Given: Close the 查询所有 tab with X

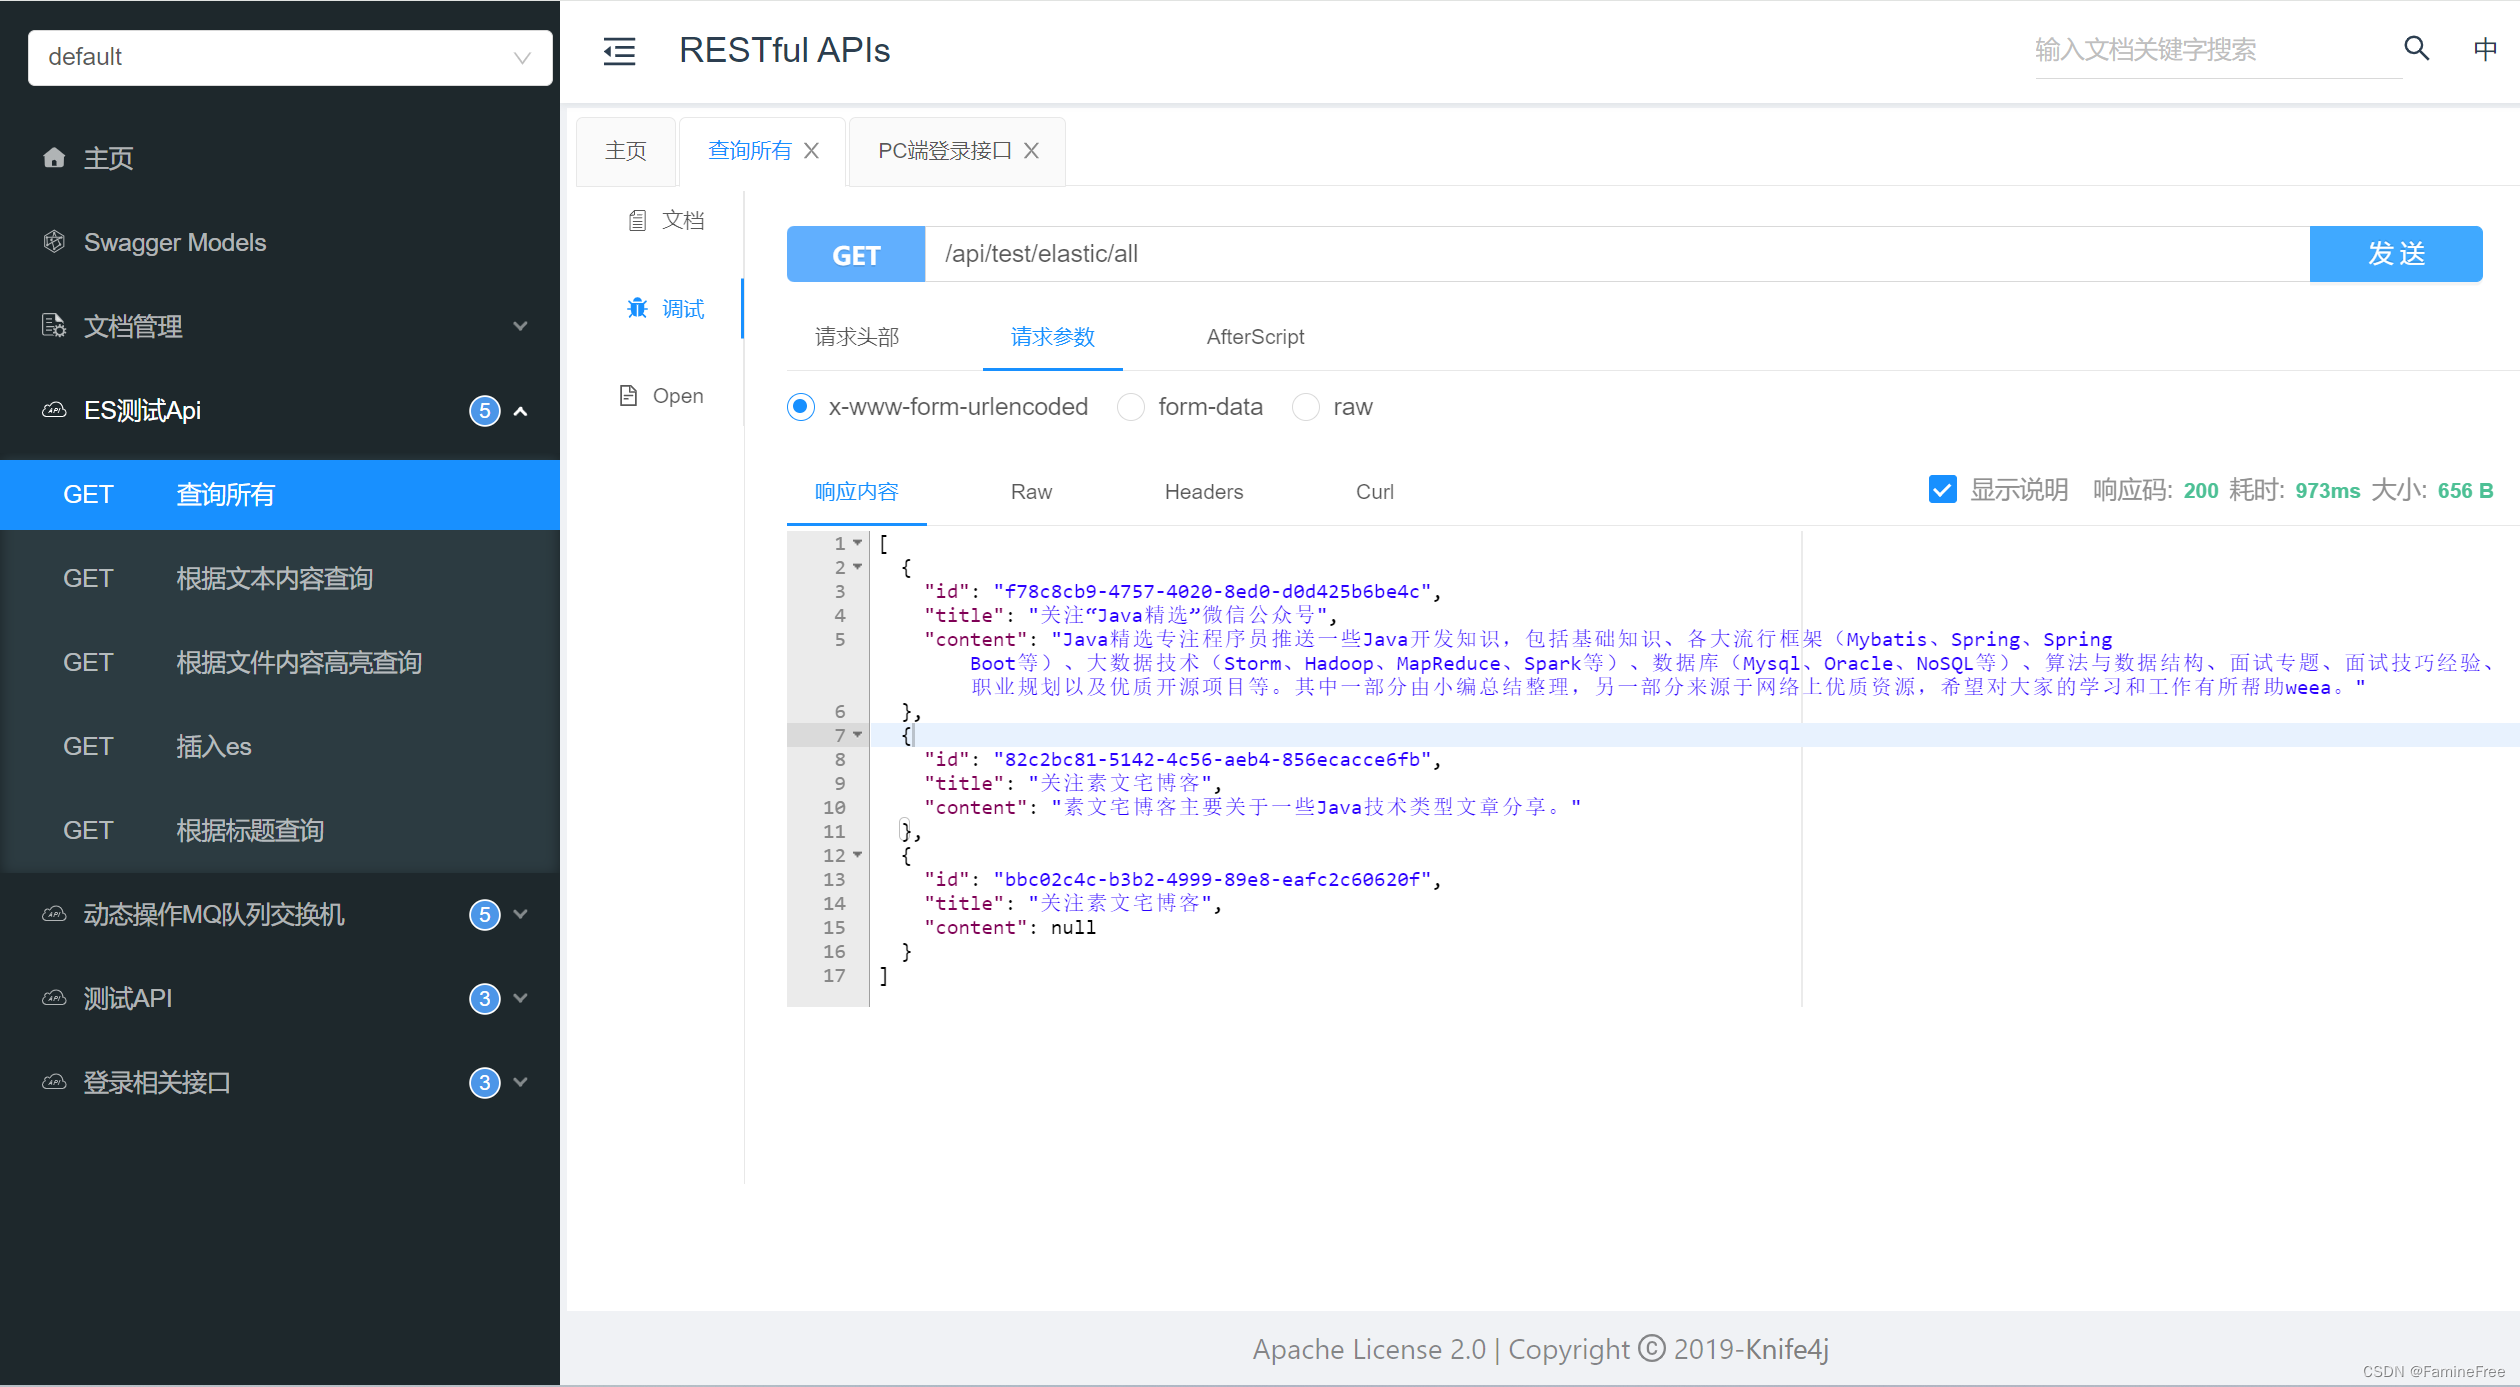Looking at the screenshot, I should pyautogui.click(x=812, y=151).
